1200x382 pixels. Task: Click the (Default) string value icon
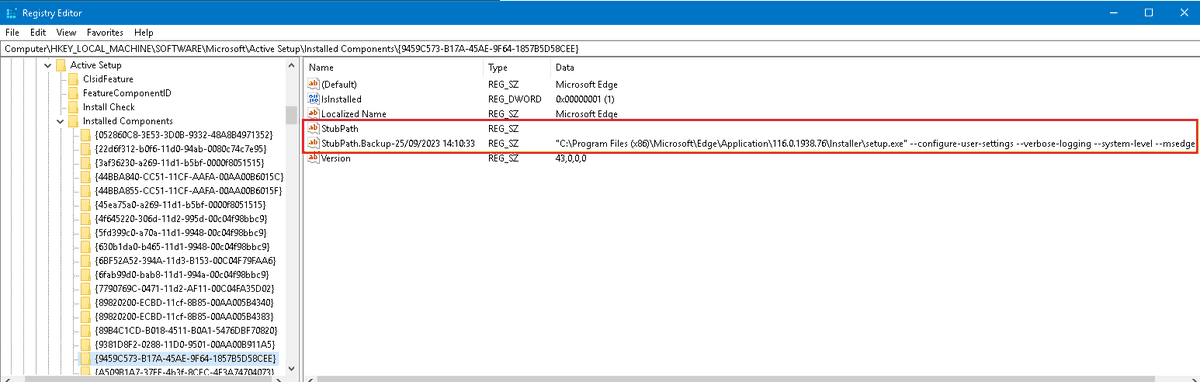(314, 85)
